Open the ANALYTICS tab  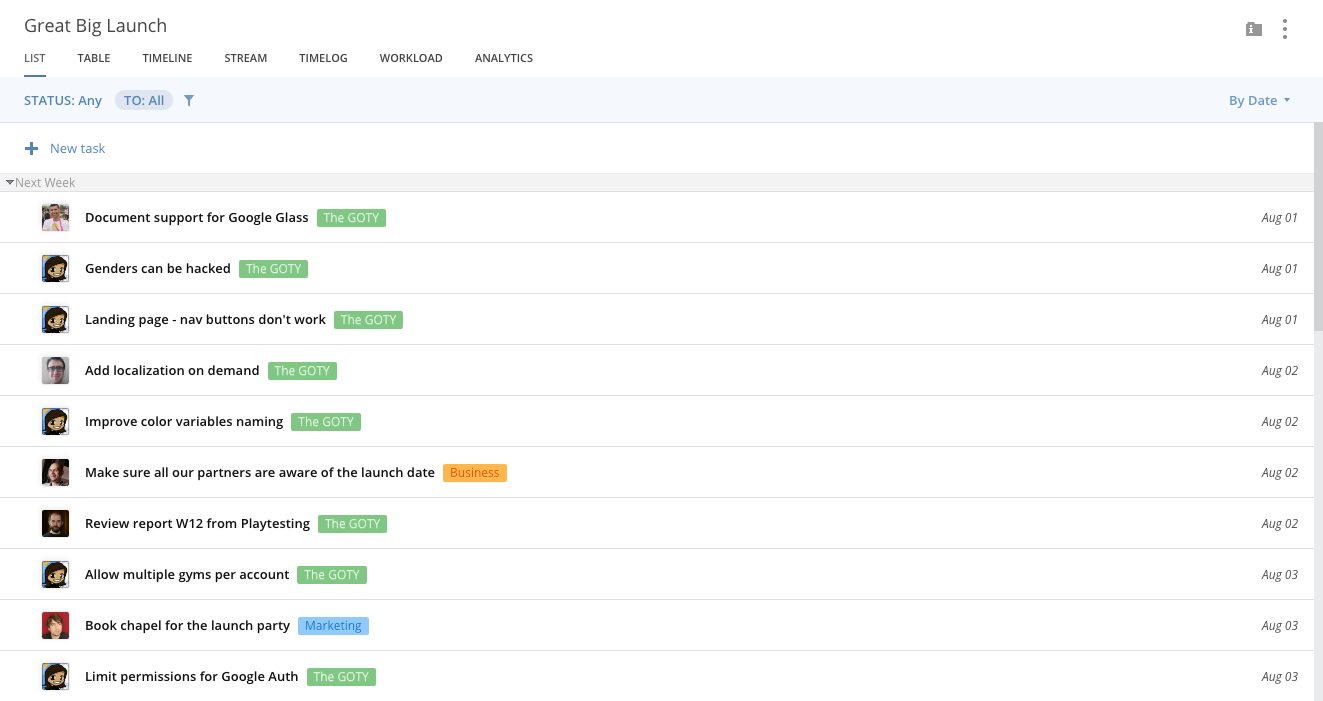(x=504, y=58)
